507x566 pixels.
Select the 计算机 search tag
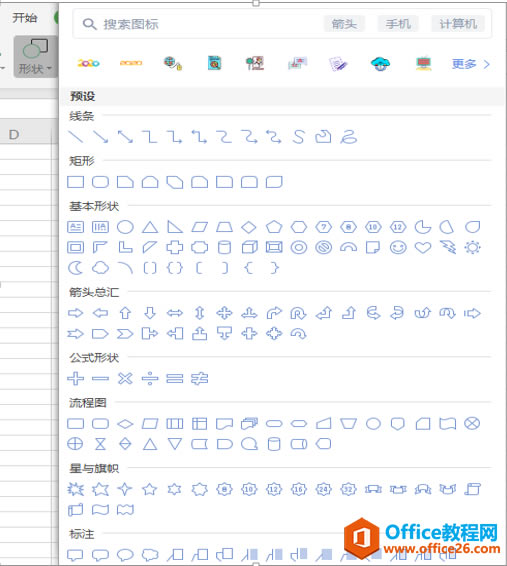click(458, 24)
